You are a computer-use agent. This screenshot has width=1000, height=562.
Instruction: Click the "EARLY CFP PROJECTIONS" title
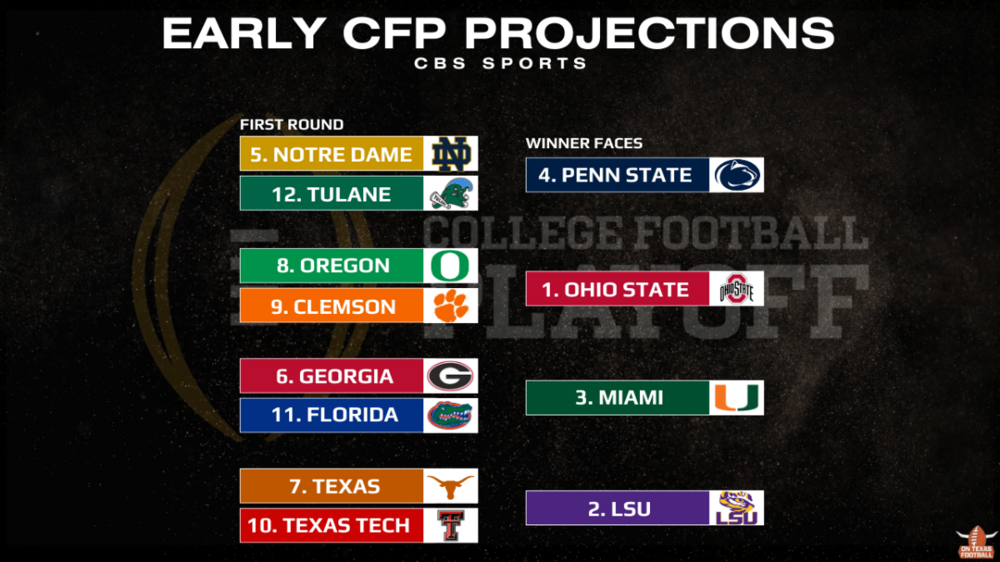coord(498,33)
